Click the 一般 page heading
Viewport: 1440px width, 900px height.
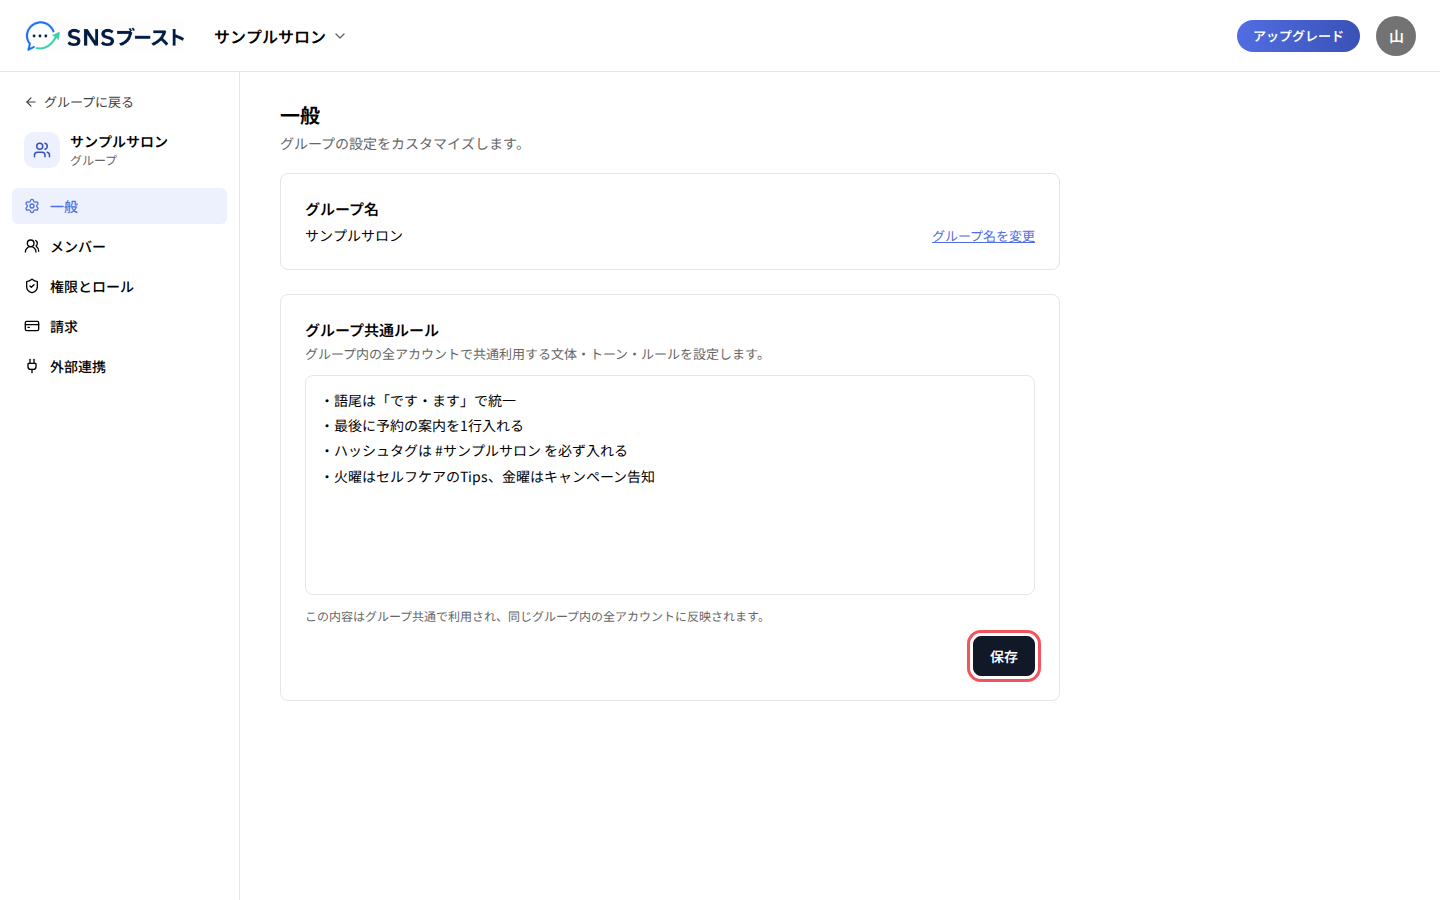coord(300,116)
